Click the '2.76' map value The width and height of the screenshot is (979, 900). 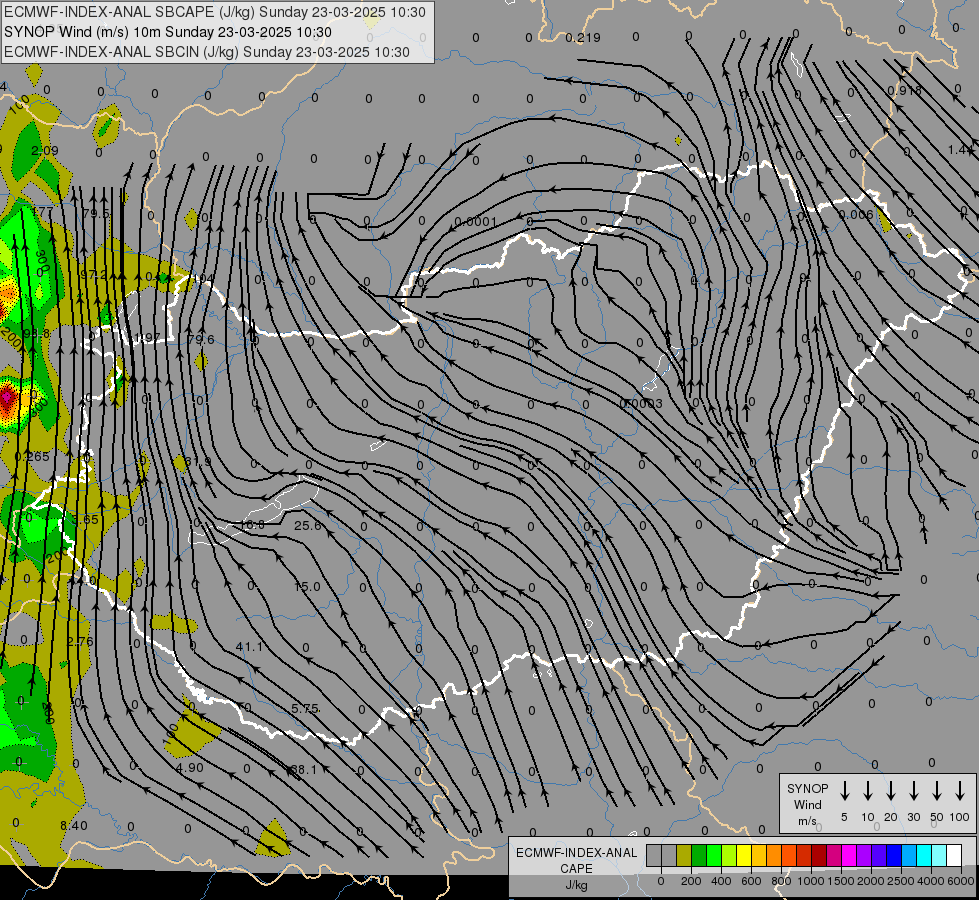80,641
